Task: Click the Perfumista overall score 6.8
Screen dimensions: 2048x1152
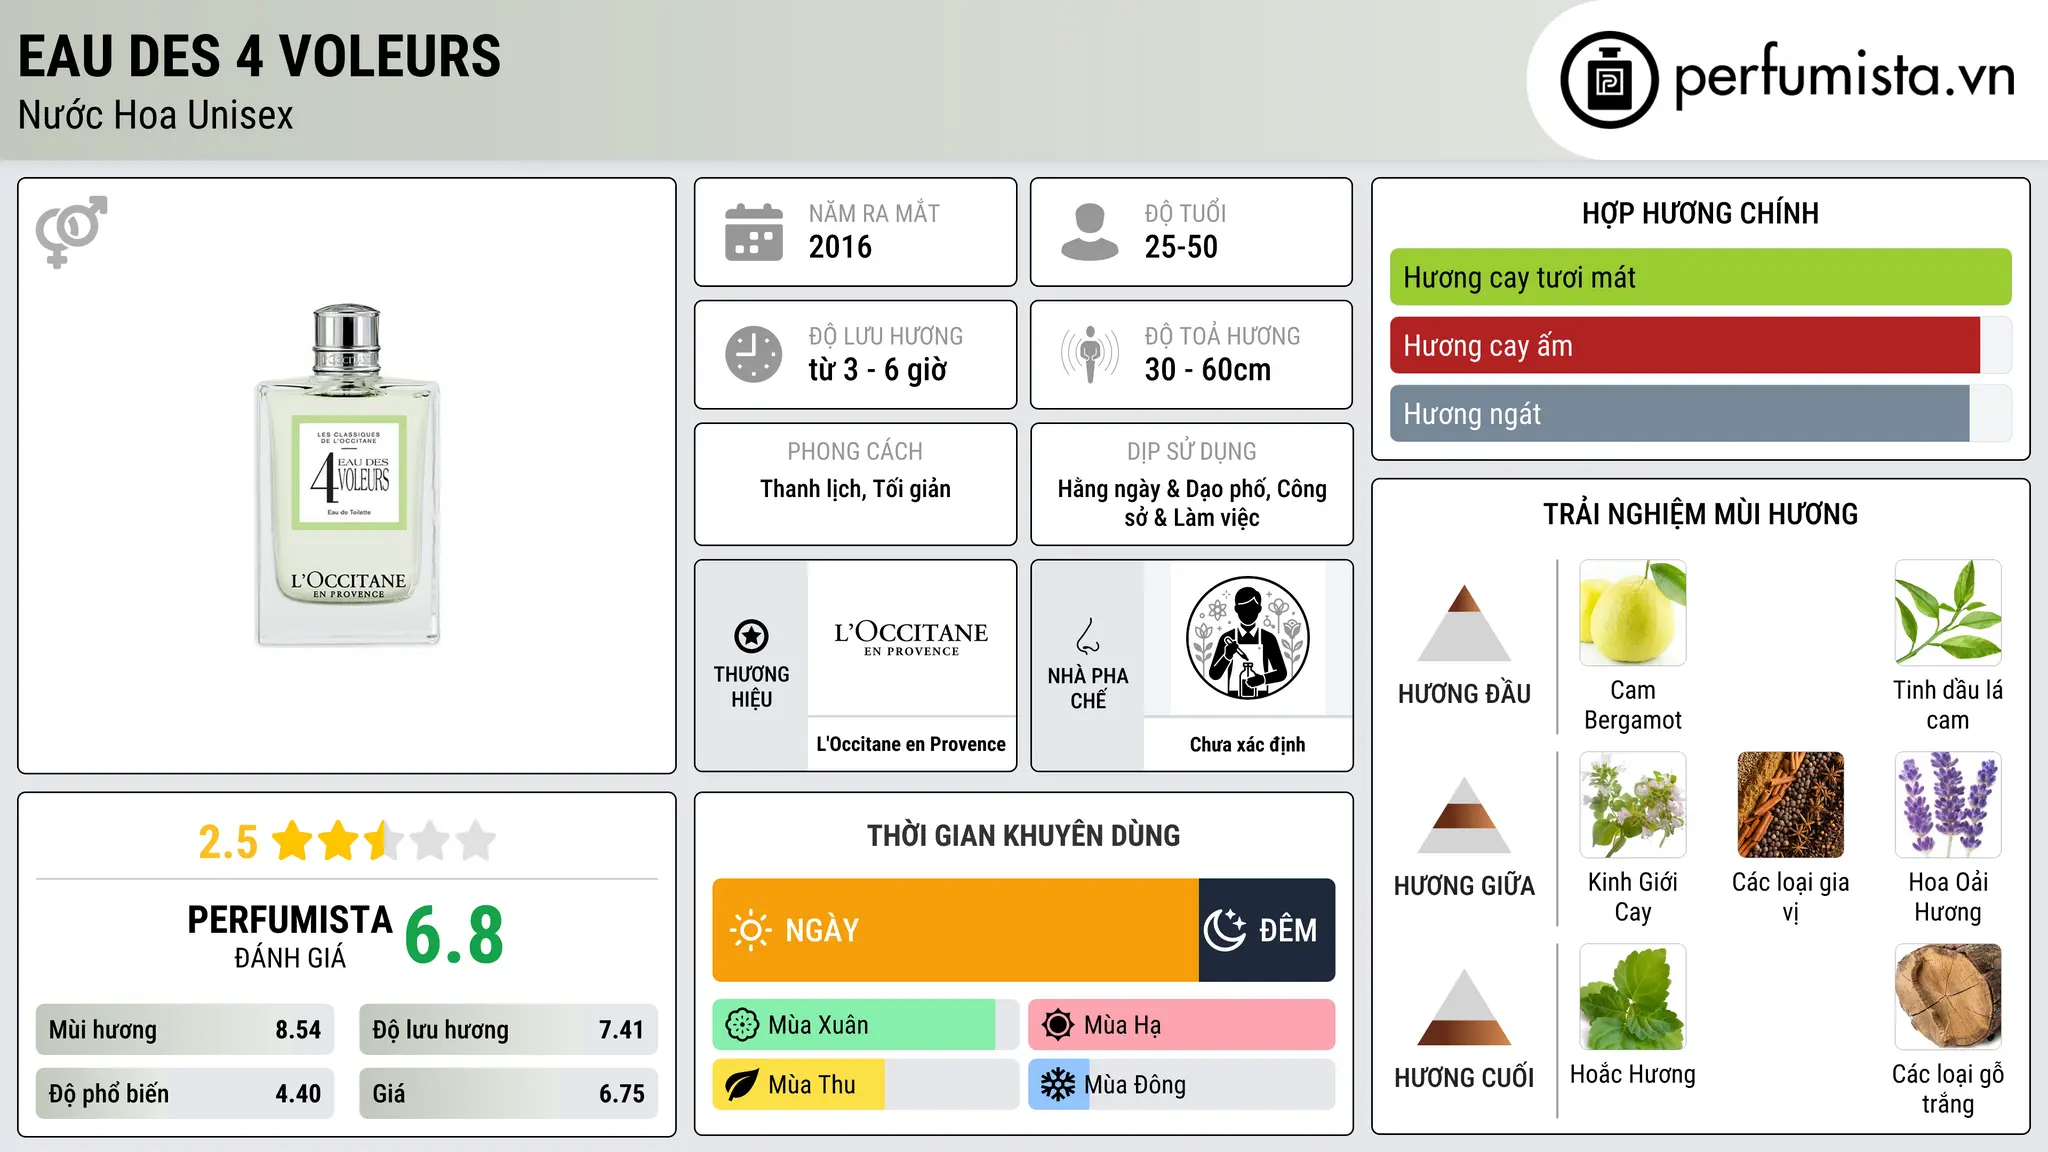Action: coord(454,936)
